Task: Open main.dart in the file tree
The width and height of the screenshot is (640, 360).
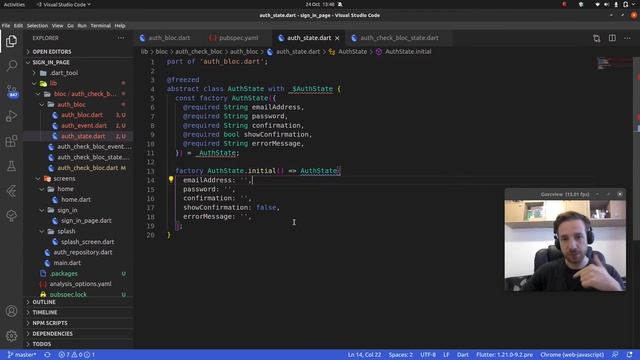Action: pos(79,263)
